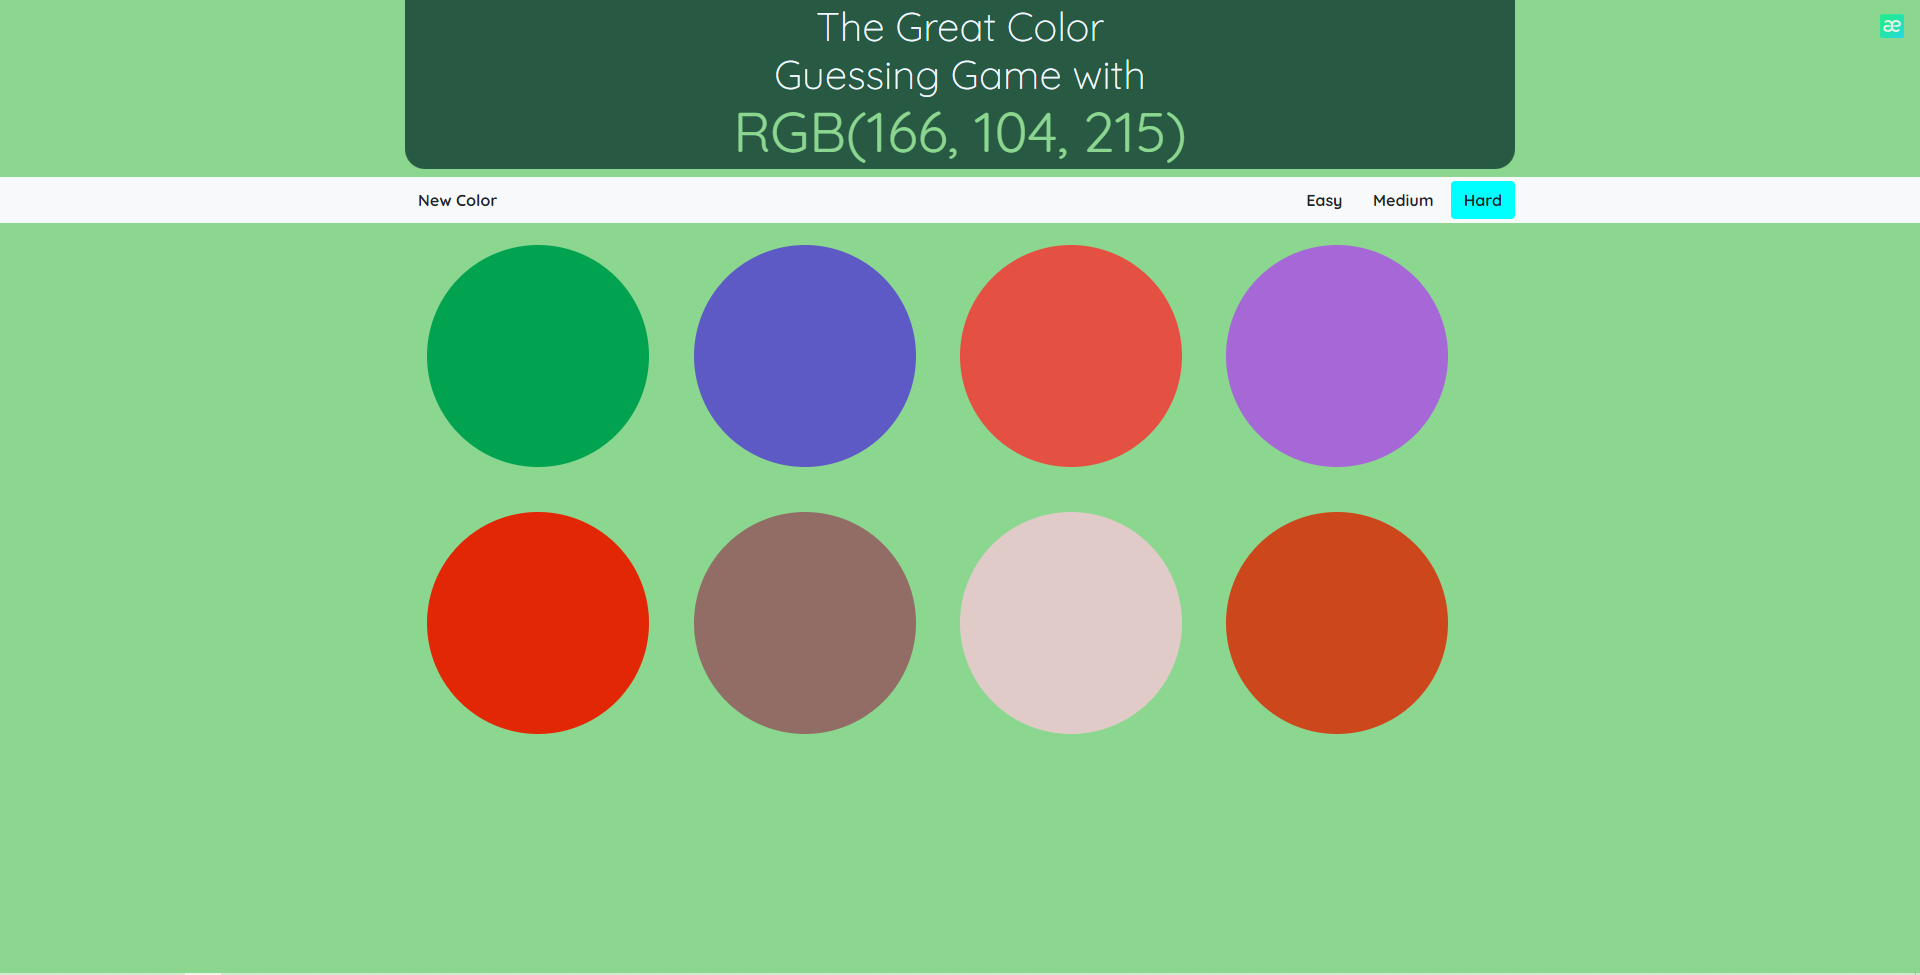Image resolution: width=1920 pixels, height=975 pixels.
Task: Click empty navbar space between New Color and Easy
Action: 900,200
